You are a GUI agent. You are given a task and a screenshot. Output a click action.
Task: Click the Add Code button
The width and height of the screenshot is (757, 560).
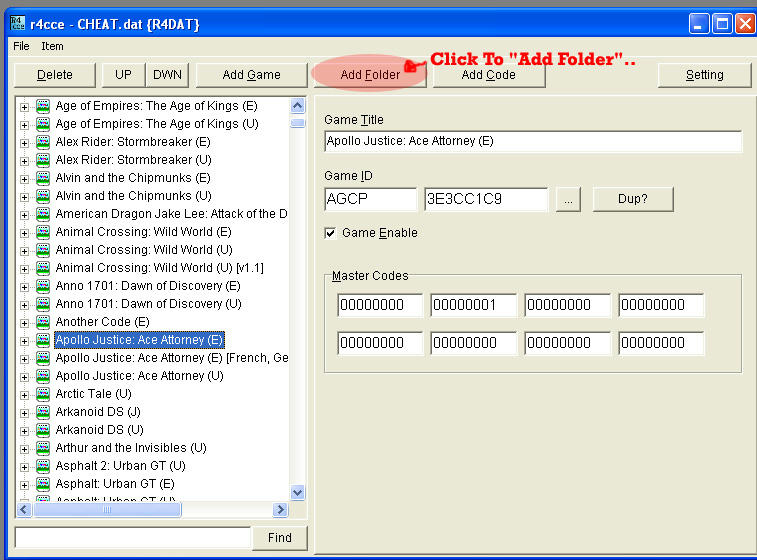[489, 75]
